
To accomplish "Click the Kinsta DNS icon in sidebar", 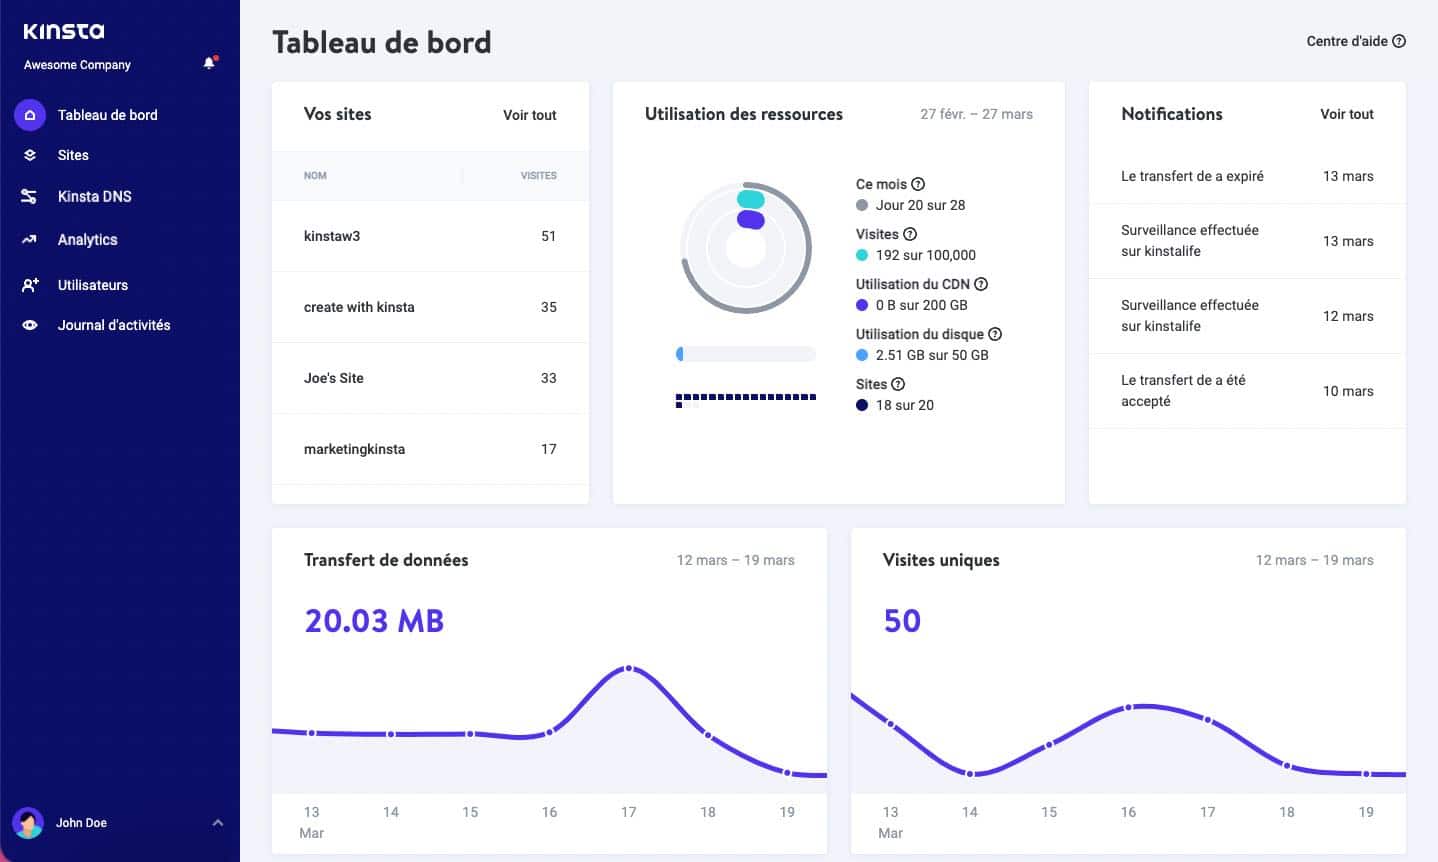I will click(x=30, y=196).
